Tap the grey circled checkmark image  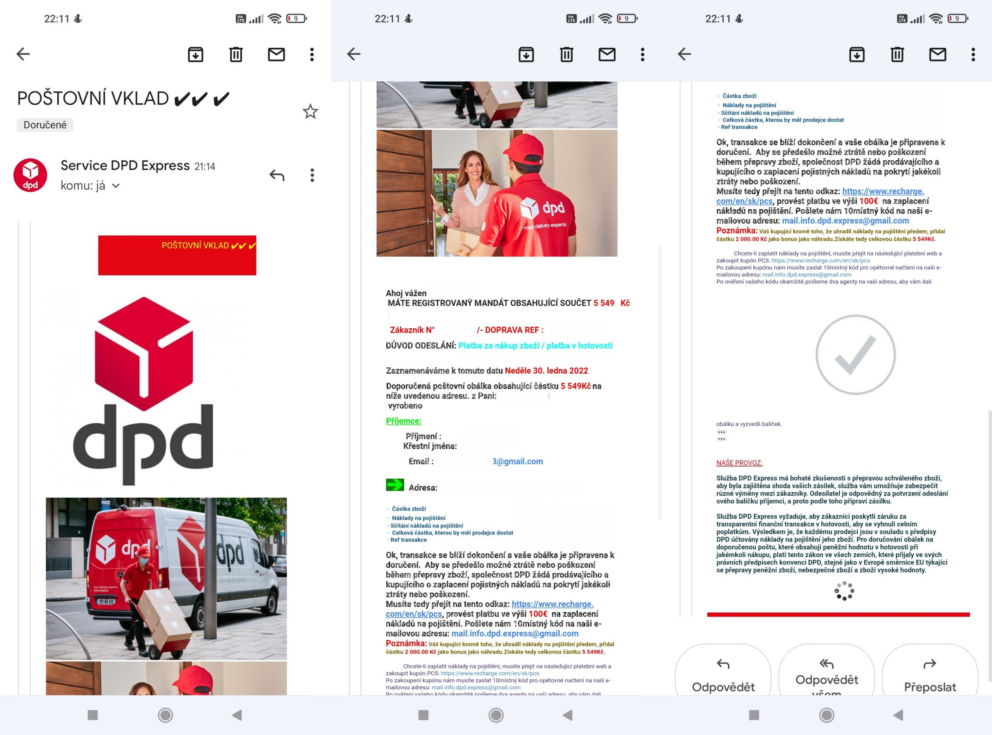[855, 355]
